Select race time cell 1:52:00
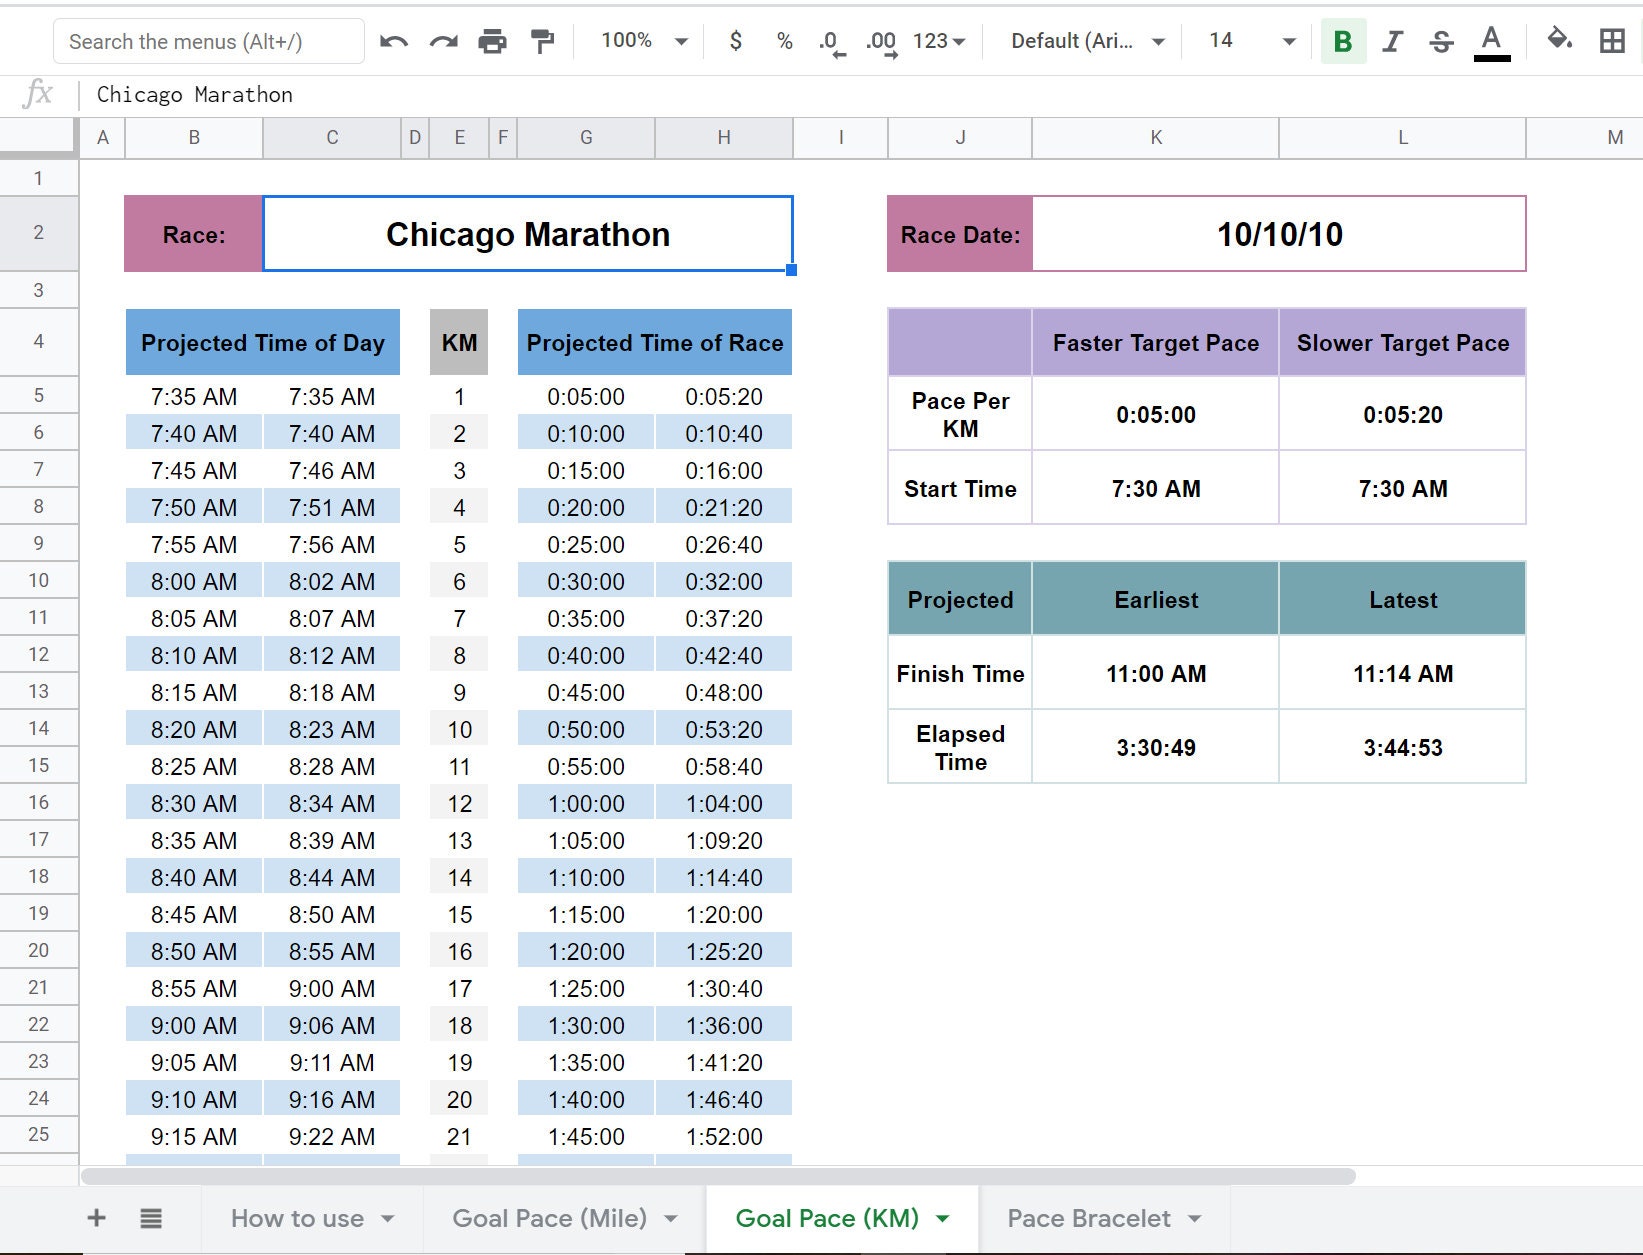 pyautogui.click(x=724, y=1136)
